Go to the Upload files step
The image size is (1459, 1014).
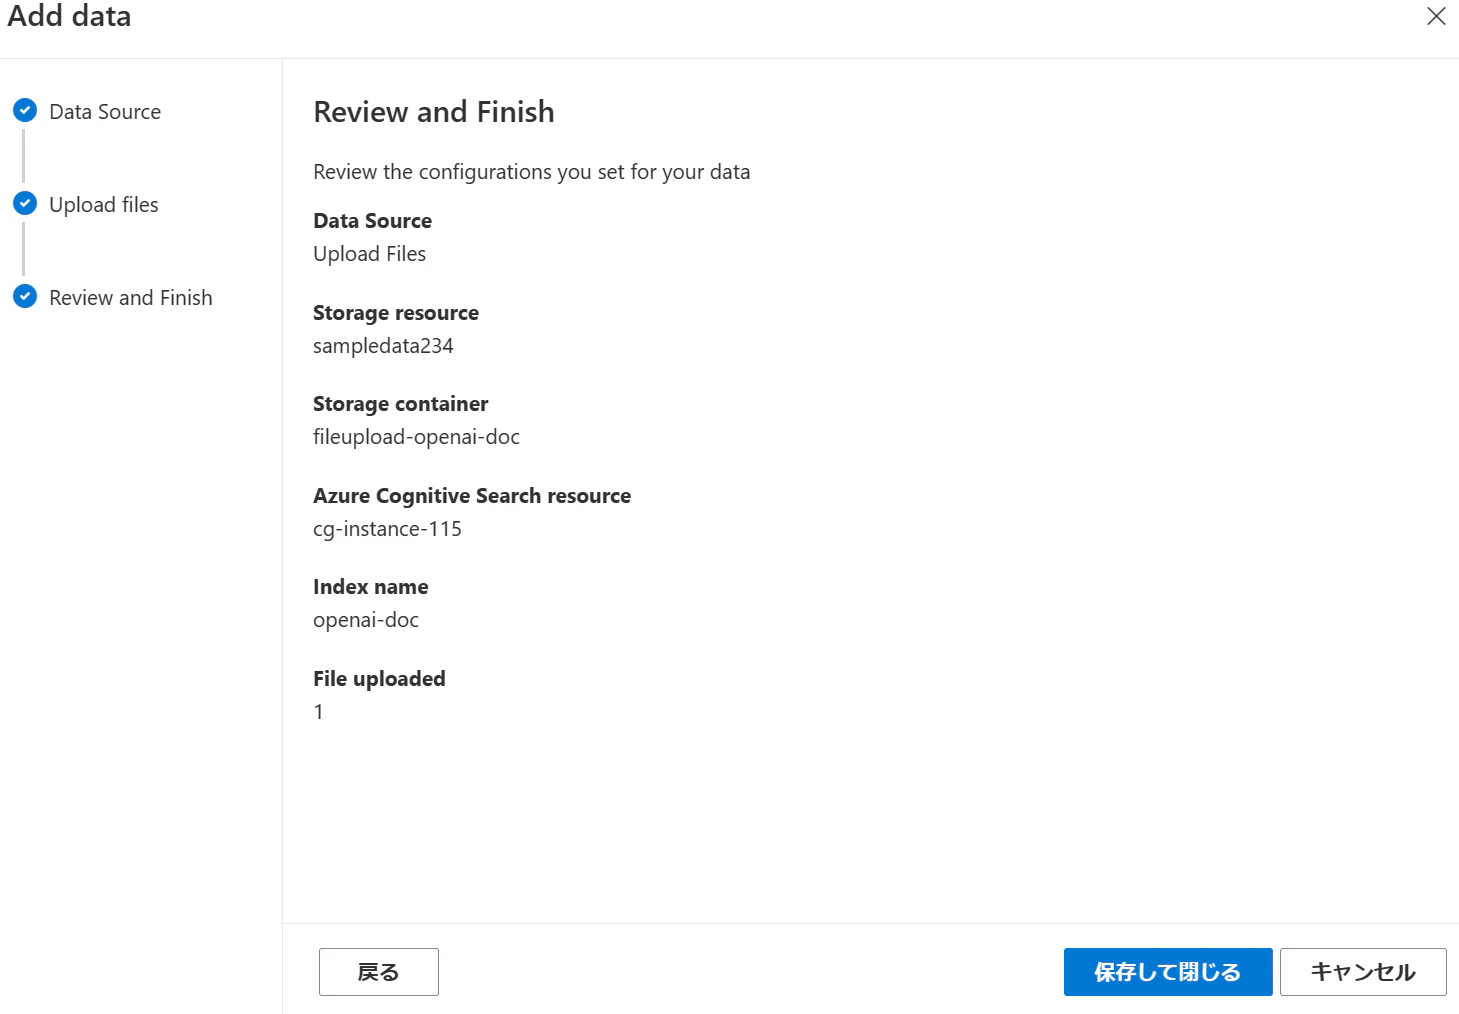(104, 204)
